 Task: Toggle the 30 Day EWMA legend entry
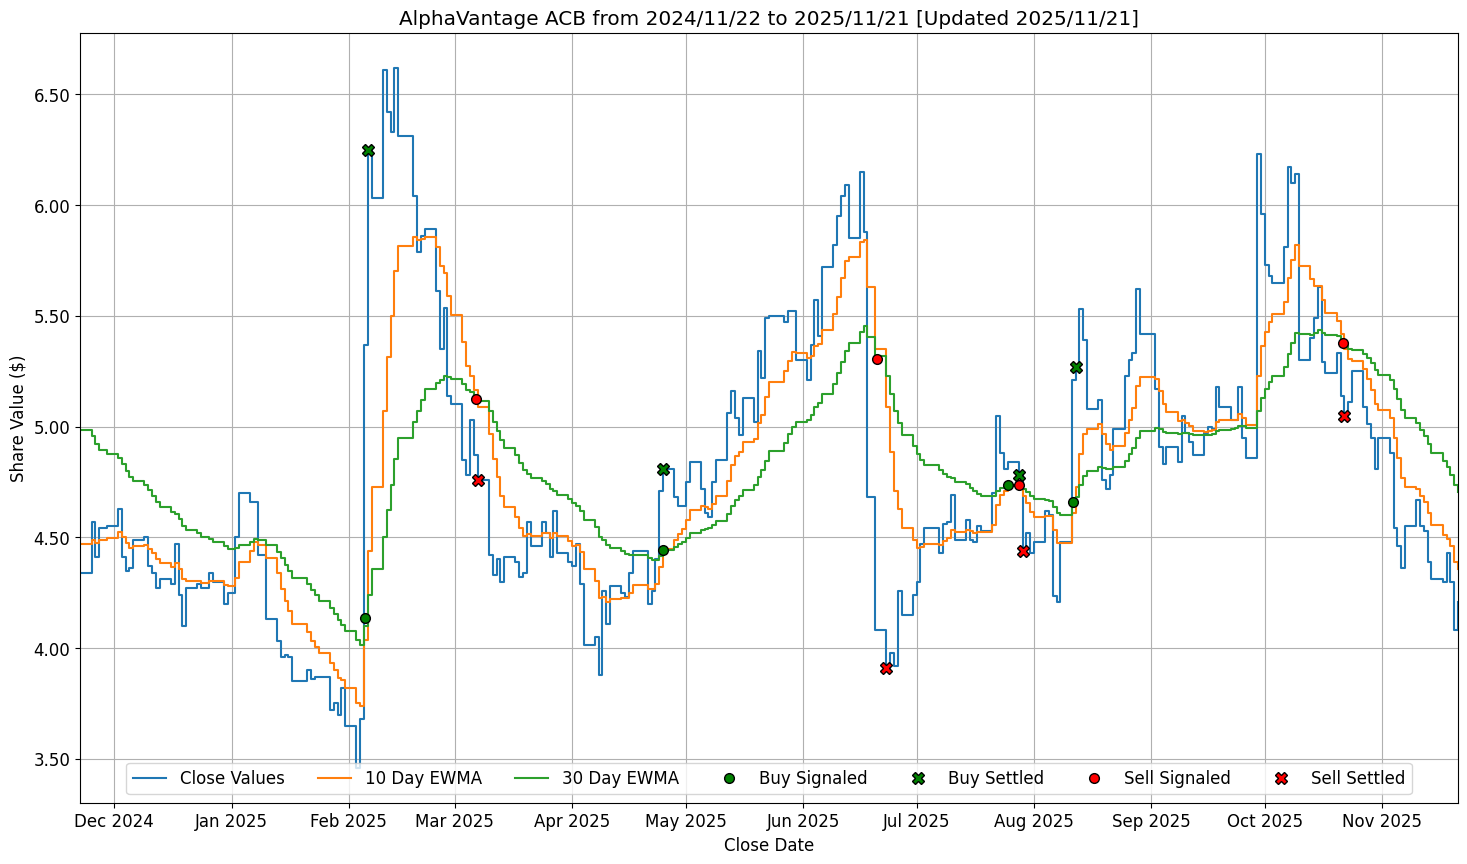(620, 778)
